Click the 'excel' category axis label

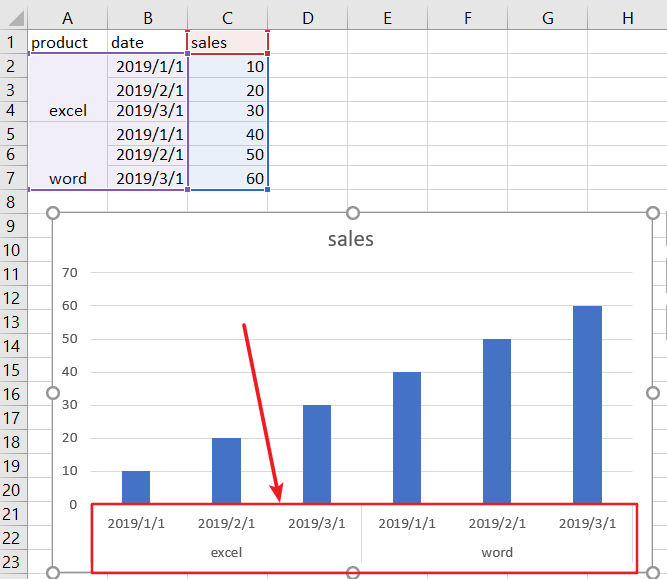tap(226, 552)
